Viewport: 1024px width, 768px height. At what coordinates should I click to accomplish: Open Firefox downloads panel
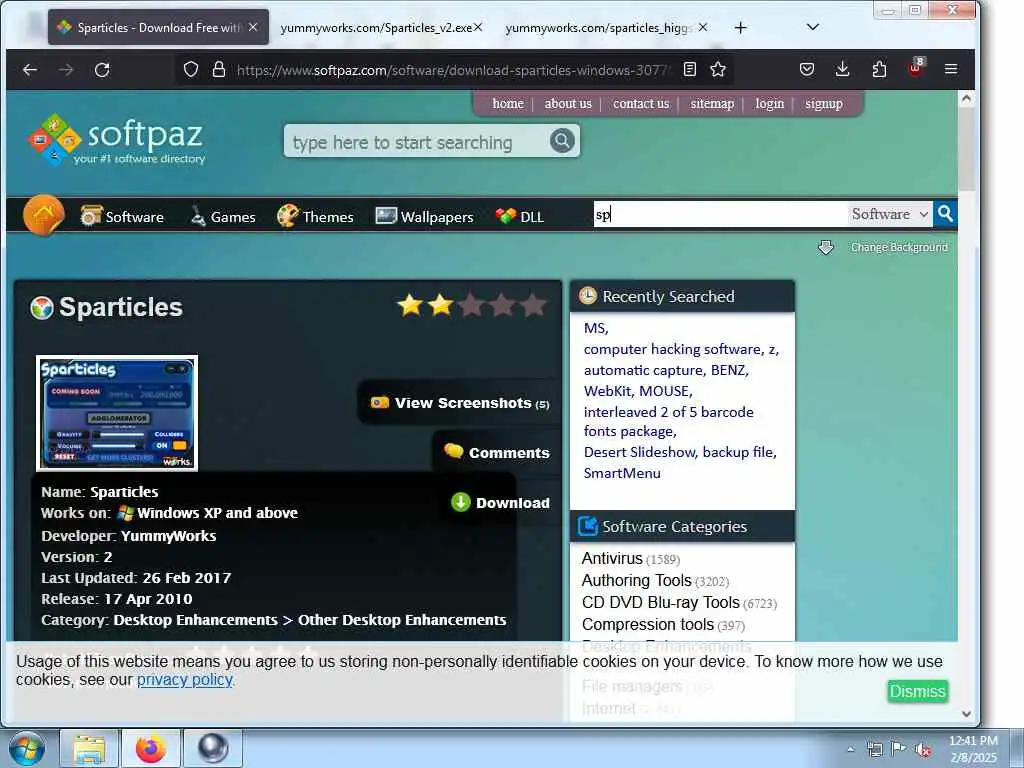[842, 69]
